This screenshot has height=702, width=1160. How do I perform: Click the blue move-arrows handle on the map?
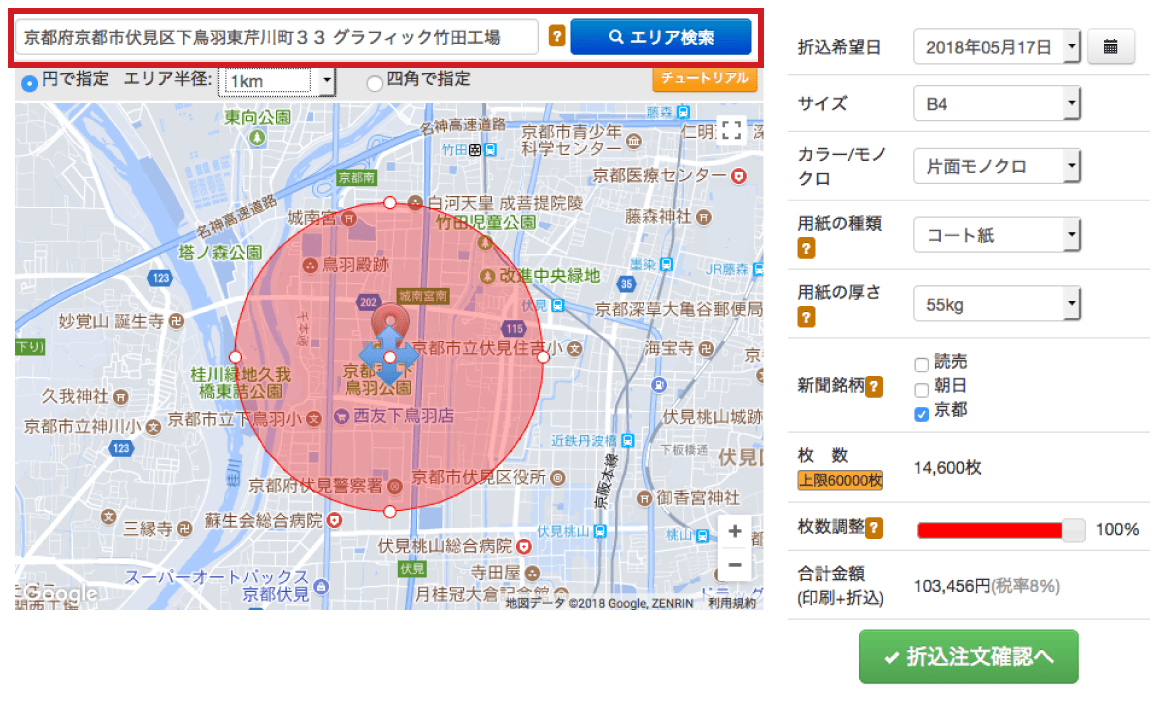coord(389,356)
